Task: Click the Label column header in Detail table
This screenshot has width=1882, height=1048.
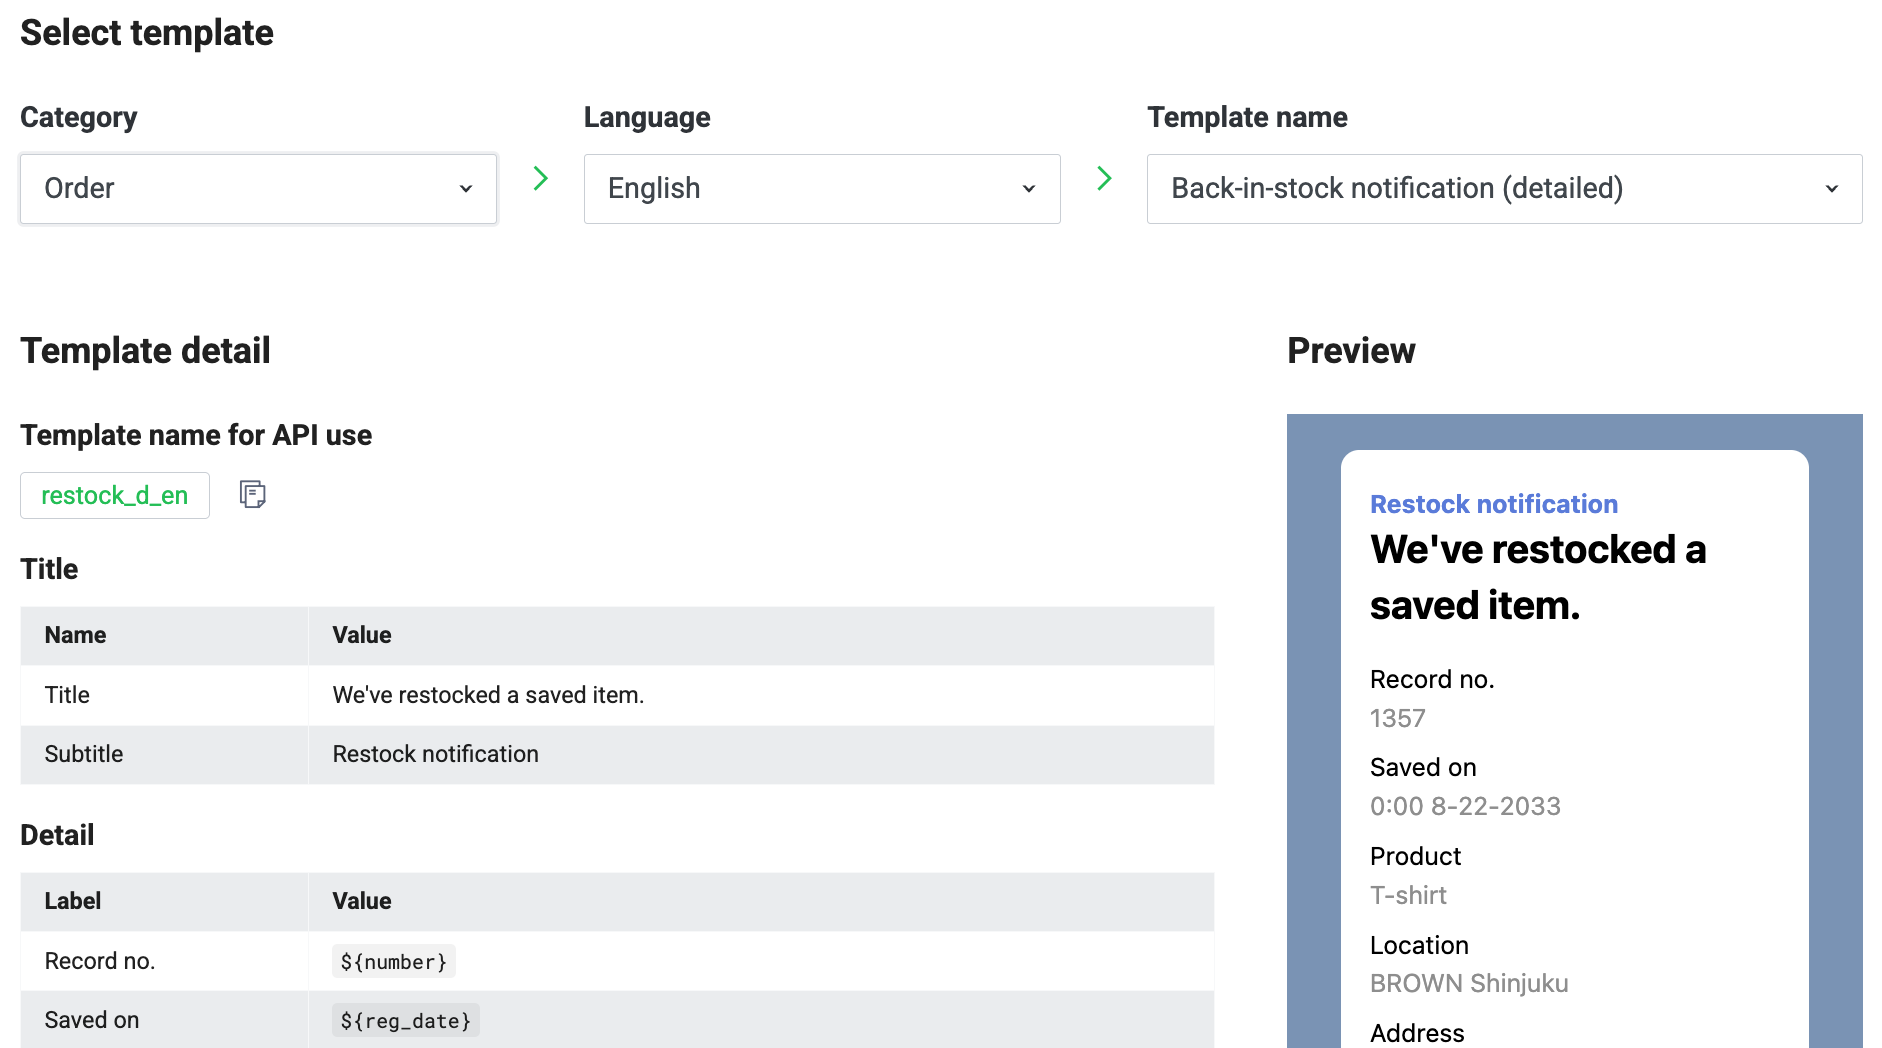Action: point(72,901)
